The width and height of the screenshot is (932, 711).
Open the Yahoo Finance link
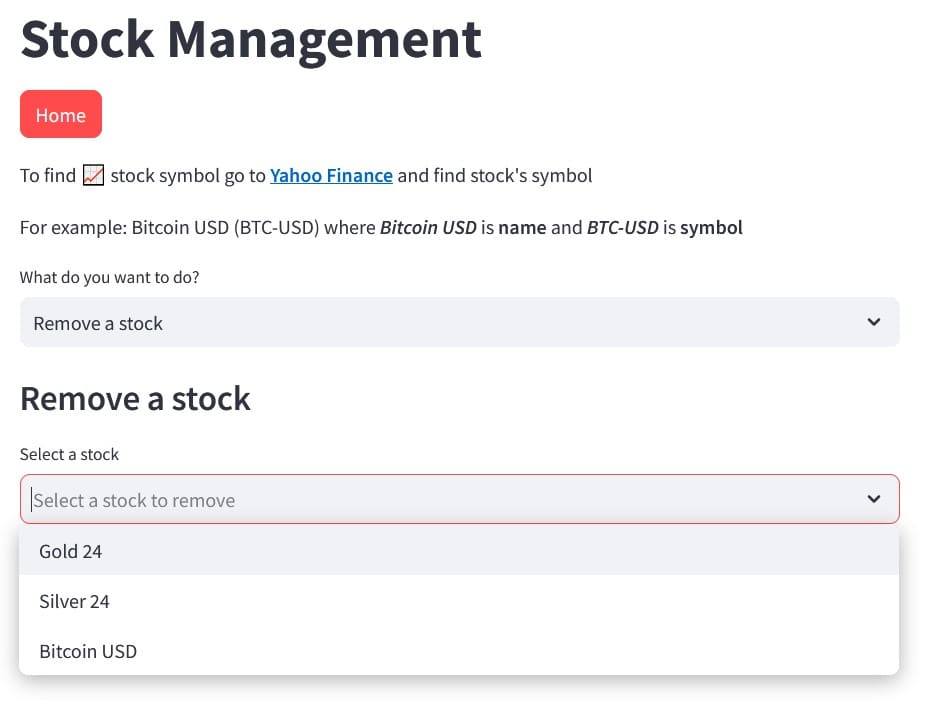click(331, 176)
